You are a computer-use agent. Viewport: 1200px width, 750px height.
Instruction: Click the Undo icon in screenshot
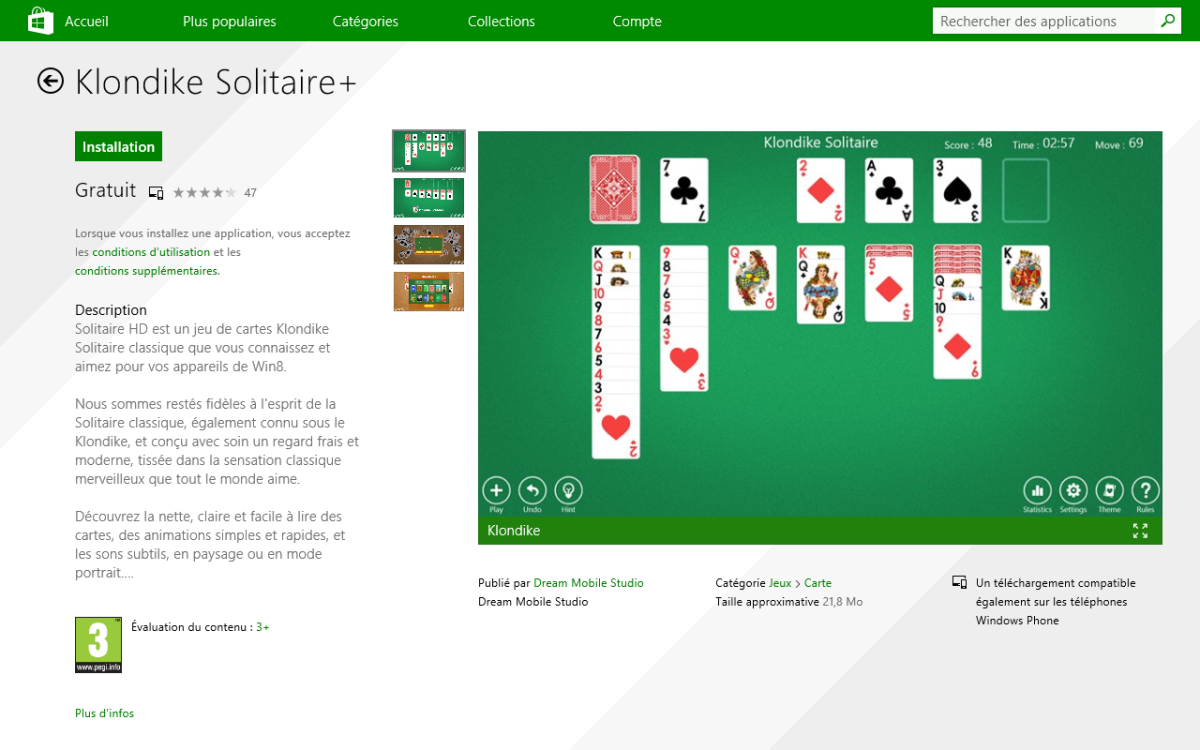(x=533, y=490)
